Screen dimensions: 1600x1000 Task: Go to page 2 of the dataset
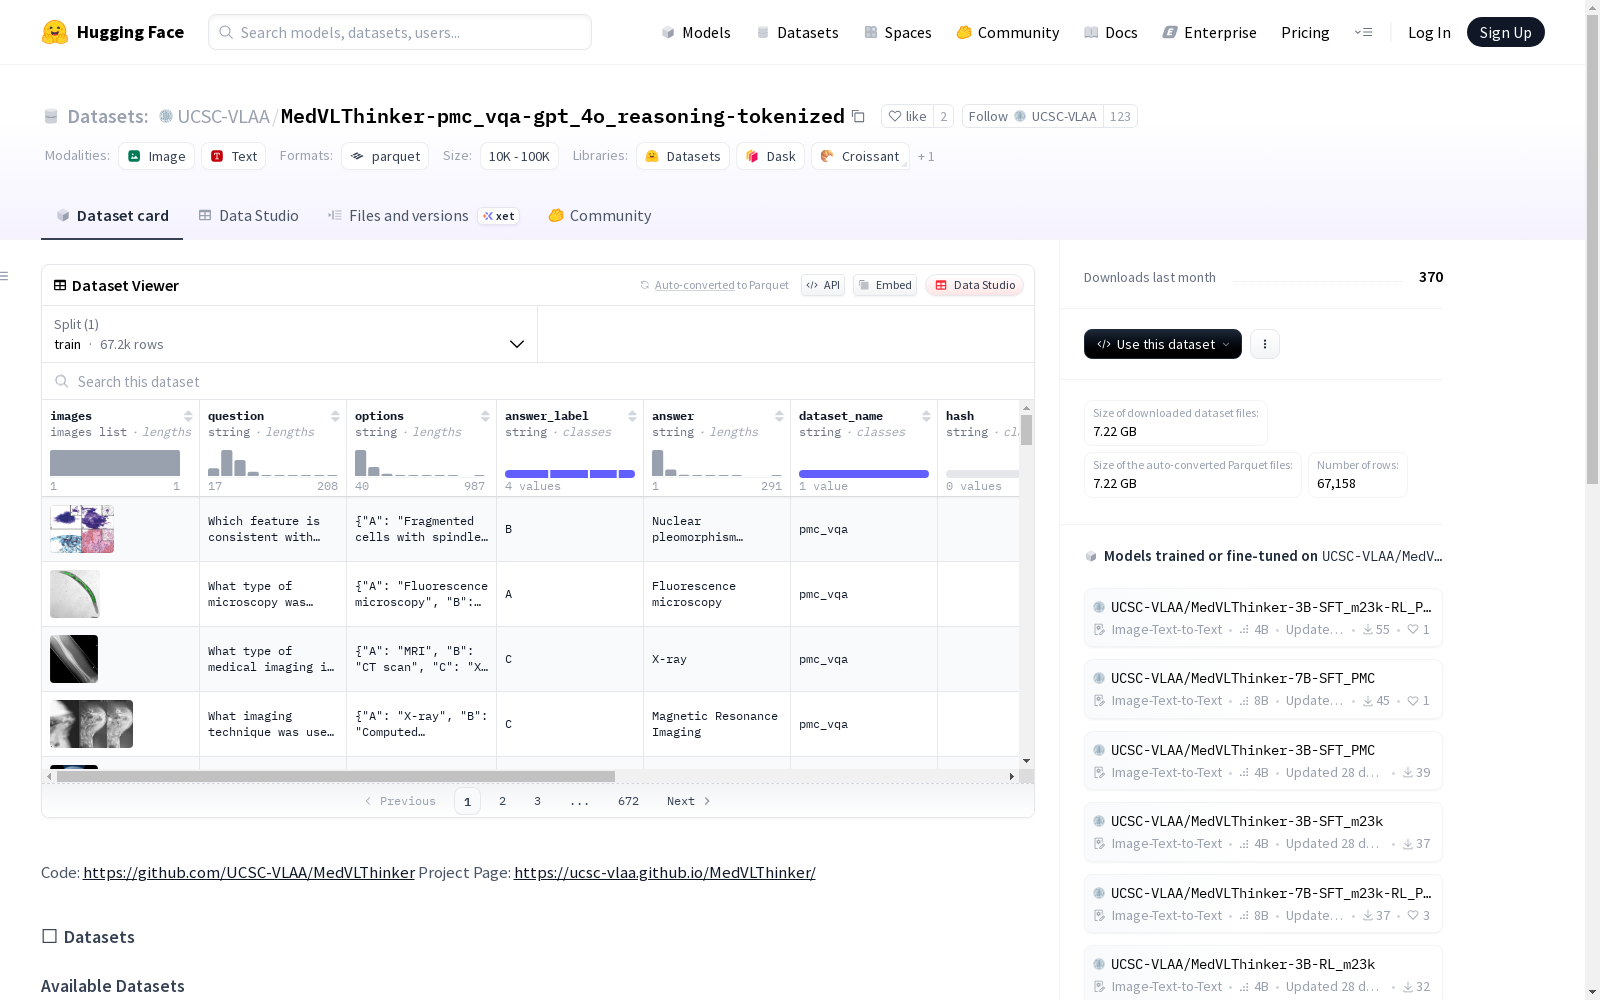pos(502,801)
